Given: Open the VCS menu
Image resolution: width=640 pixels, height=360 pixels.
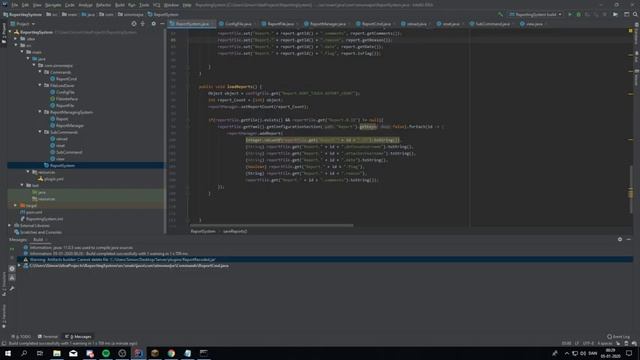Looking at the screenshot, I should click(x=156, y=5).
